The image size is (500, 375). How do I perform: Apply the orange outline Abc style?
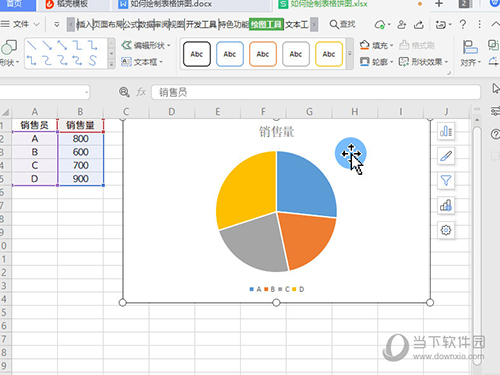click(x=263, y=54)
